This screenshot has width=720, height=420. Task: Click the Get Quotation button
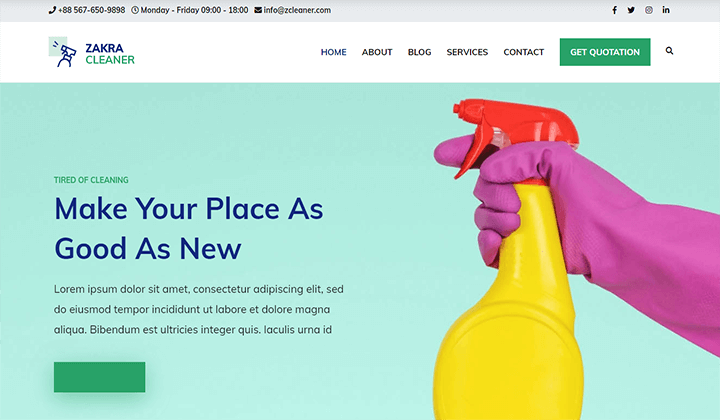coord(605,52)
